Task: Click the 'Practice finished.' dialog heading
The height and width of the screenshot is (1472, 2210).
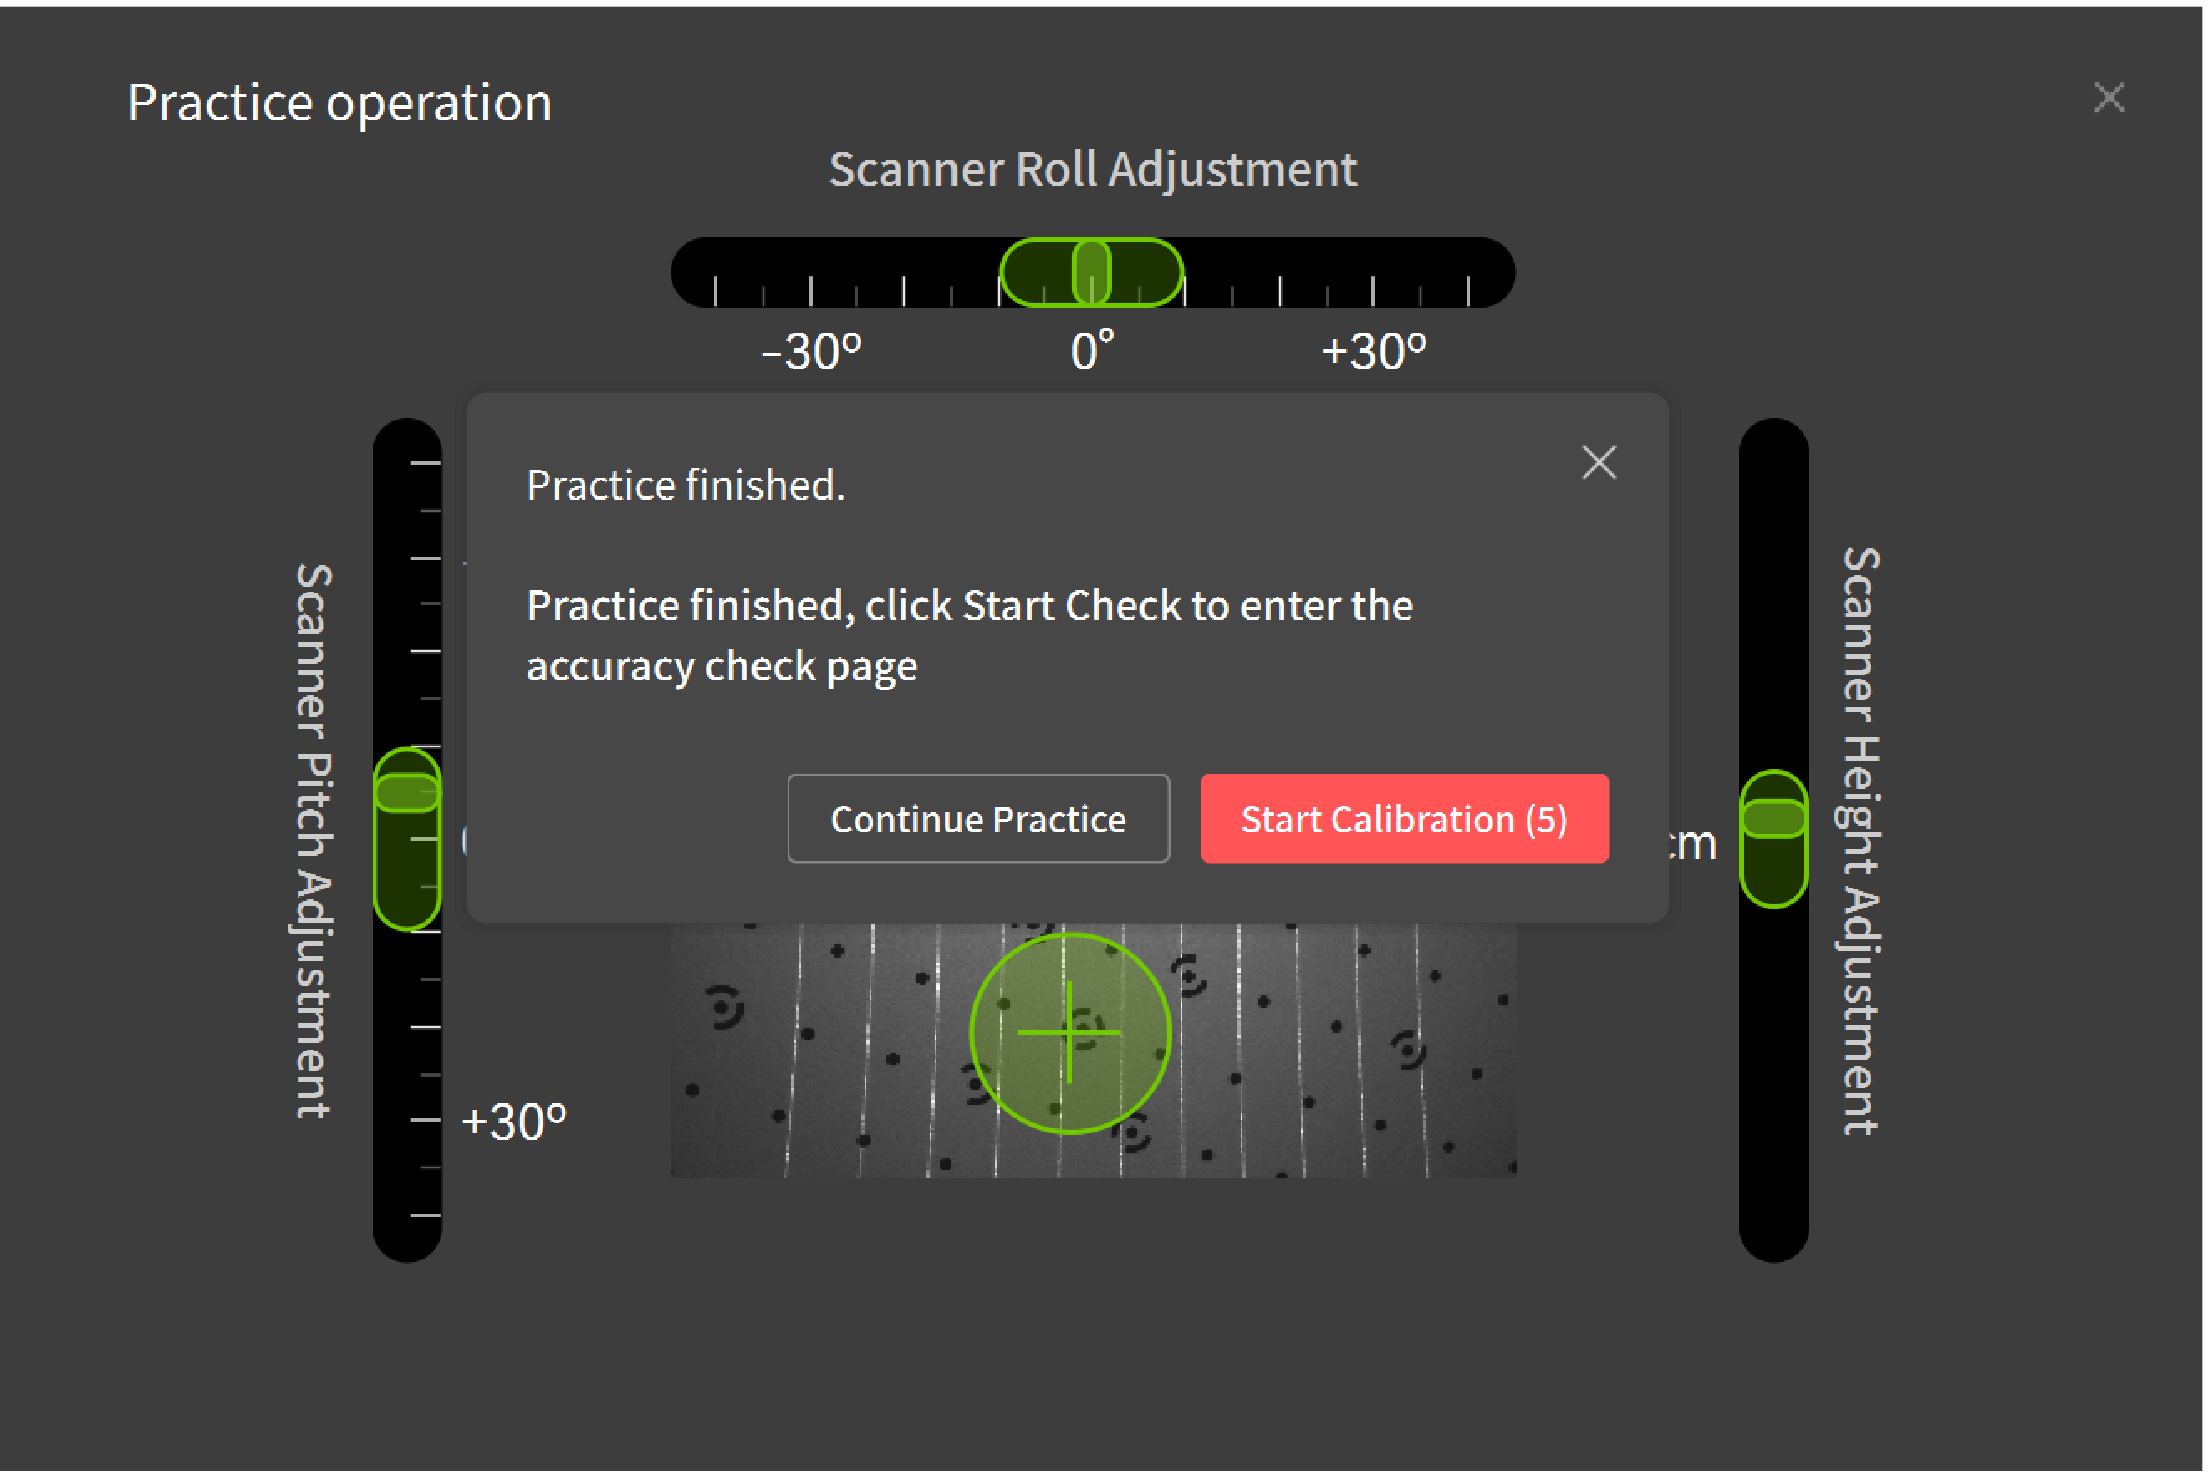Action: [686, 486]
